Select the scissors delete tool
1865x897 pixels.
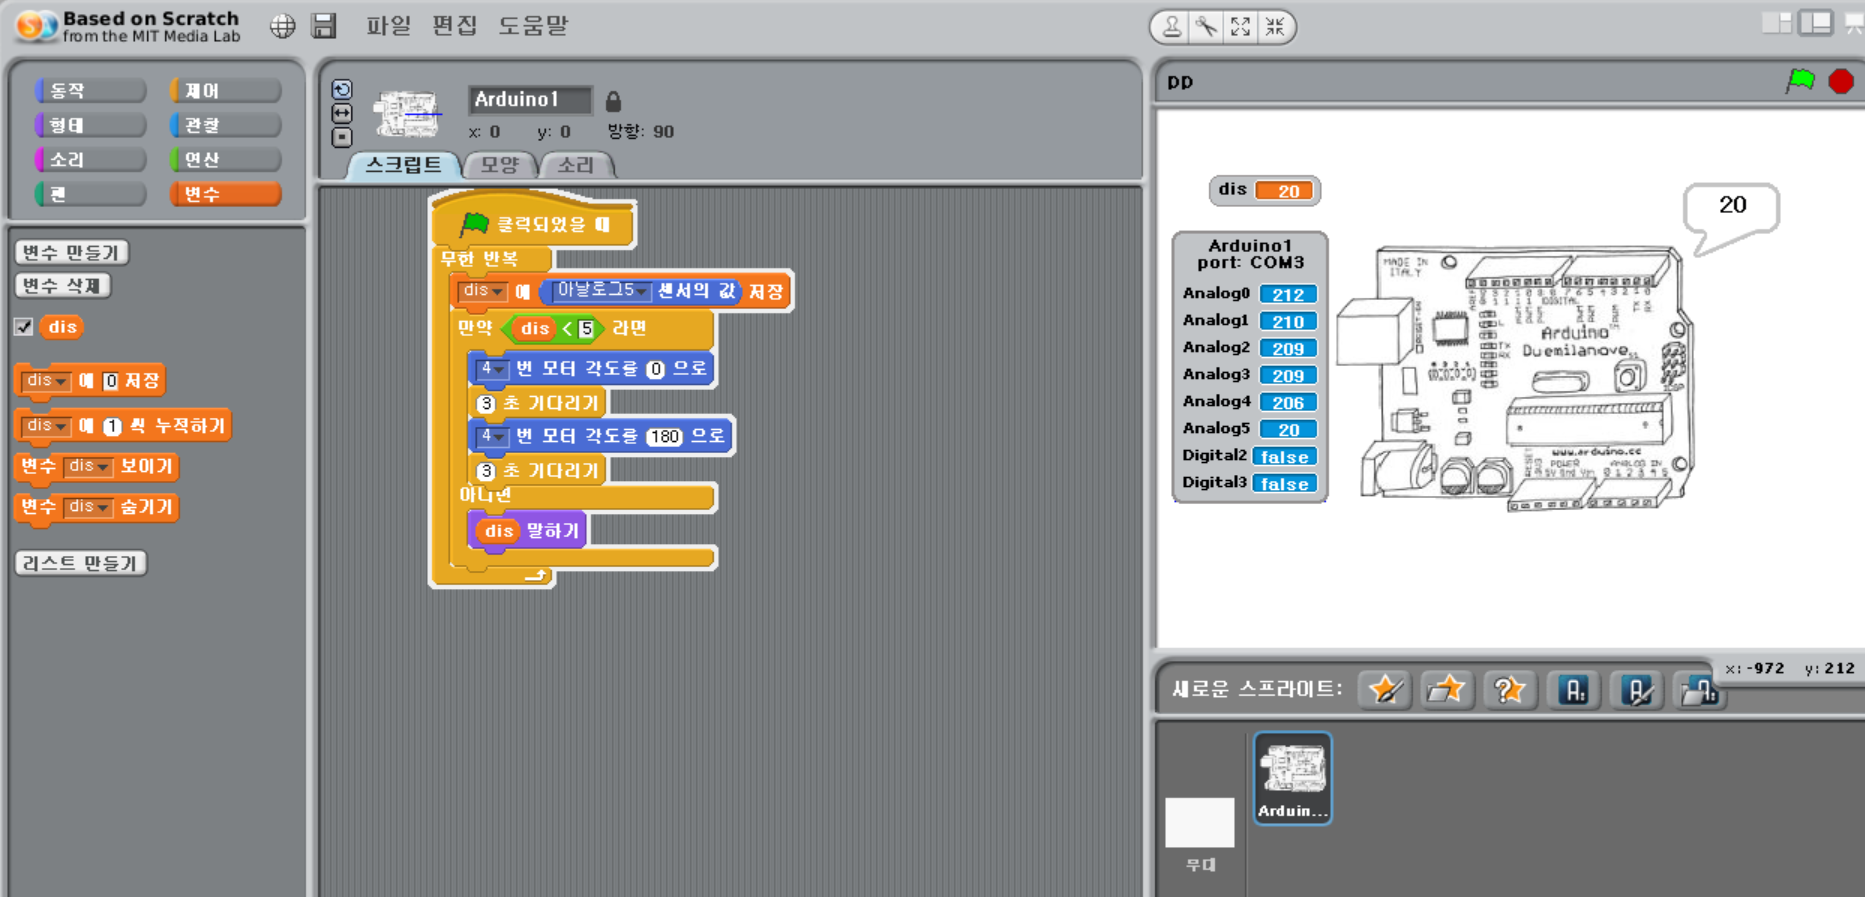tap(1206, 27)
